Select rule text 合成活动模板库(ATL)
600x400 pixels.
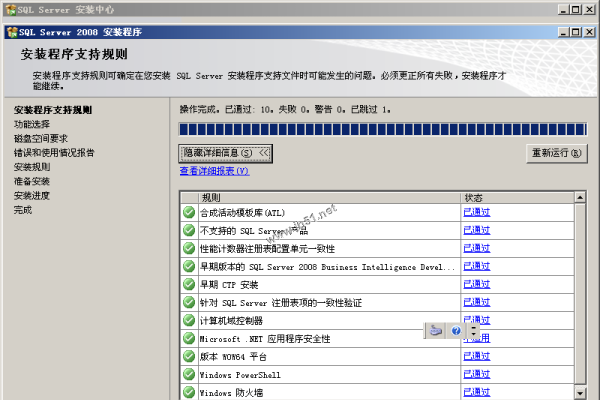tap(242, 212)
